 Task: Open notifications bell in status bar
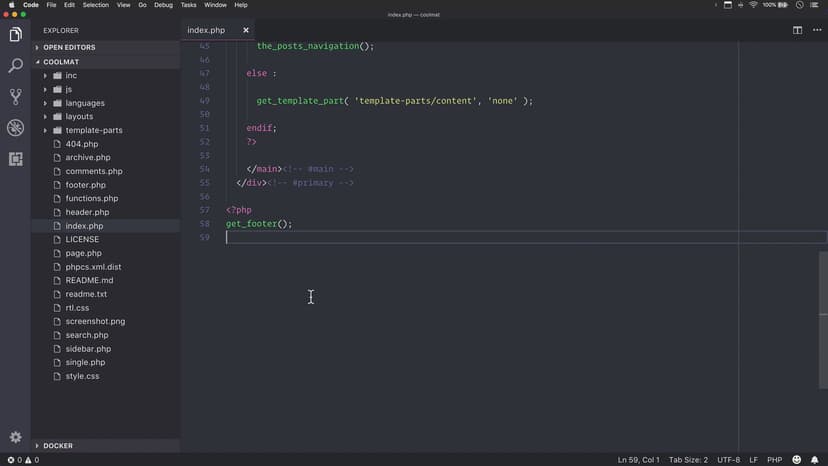814,460
